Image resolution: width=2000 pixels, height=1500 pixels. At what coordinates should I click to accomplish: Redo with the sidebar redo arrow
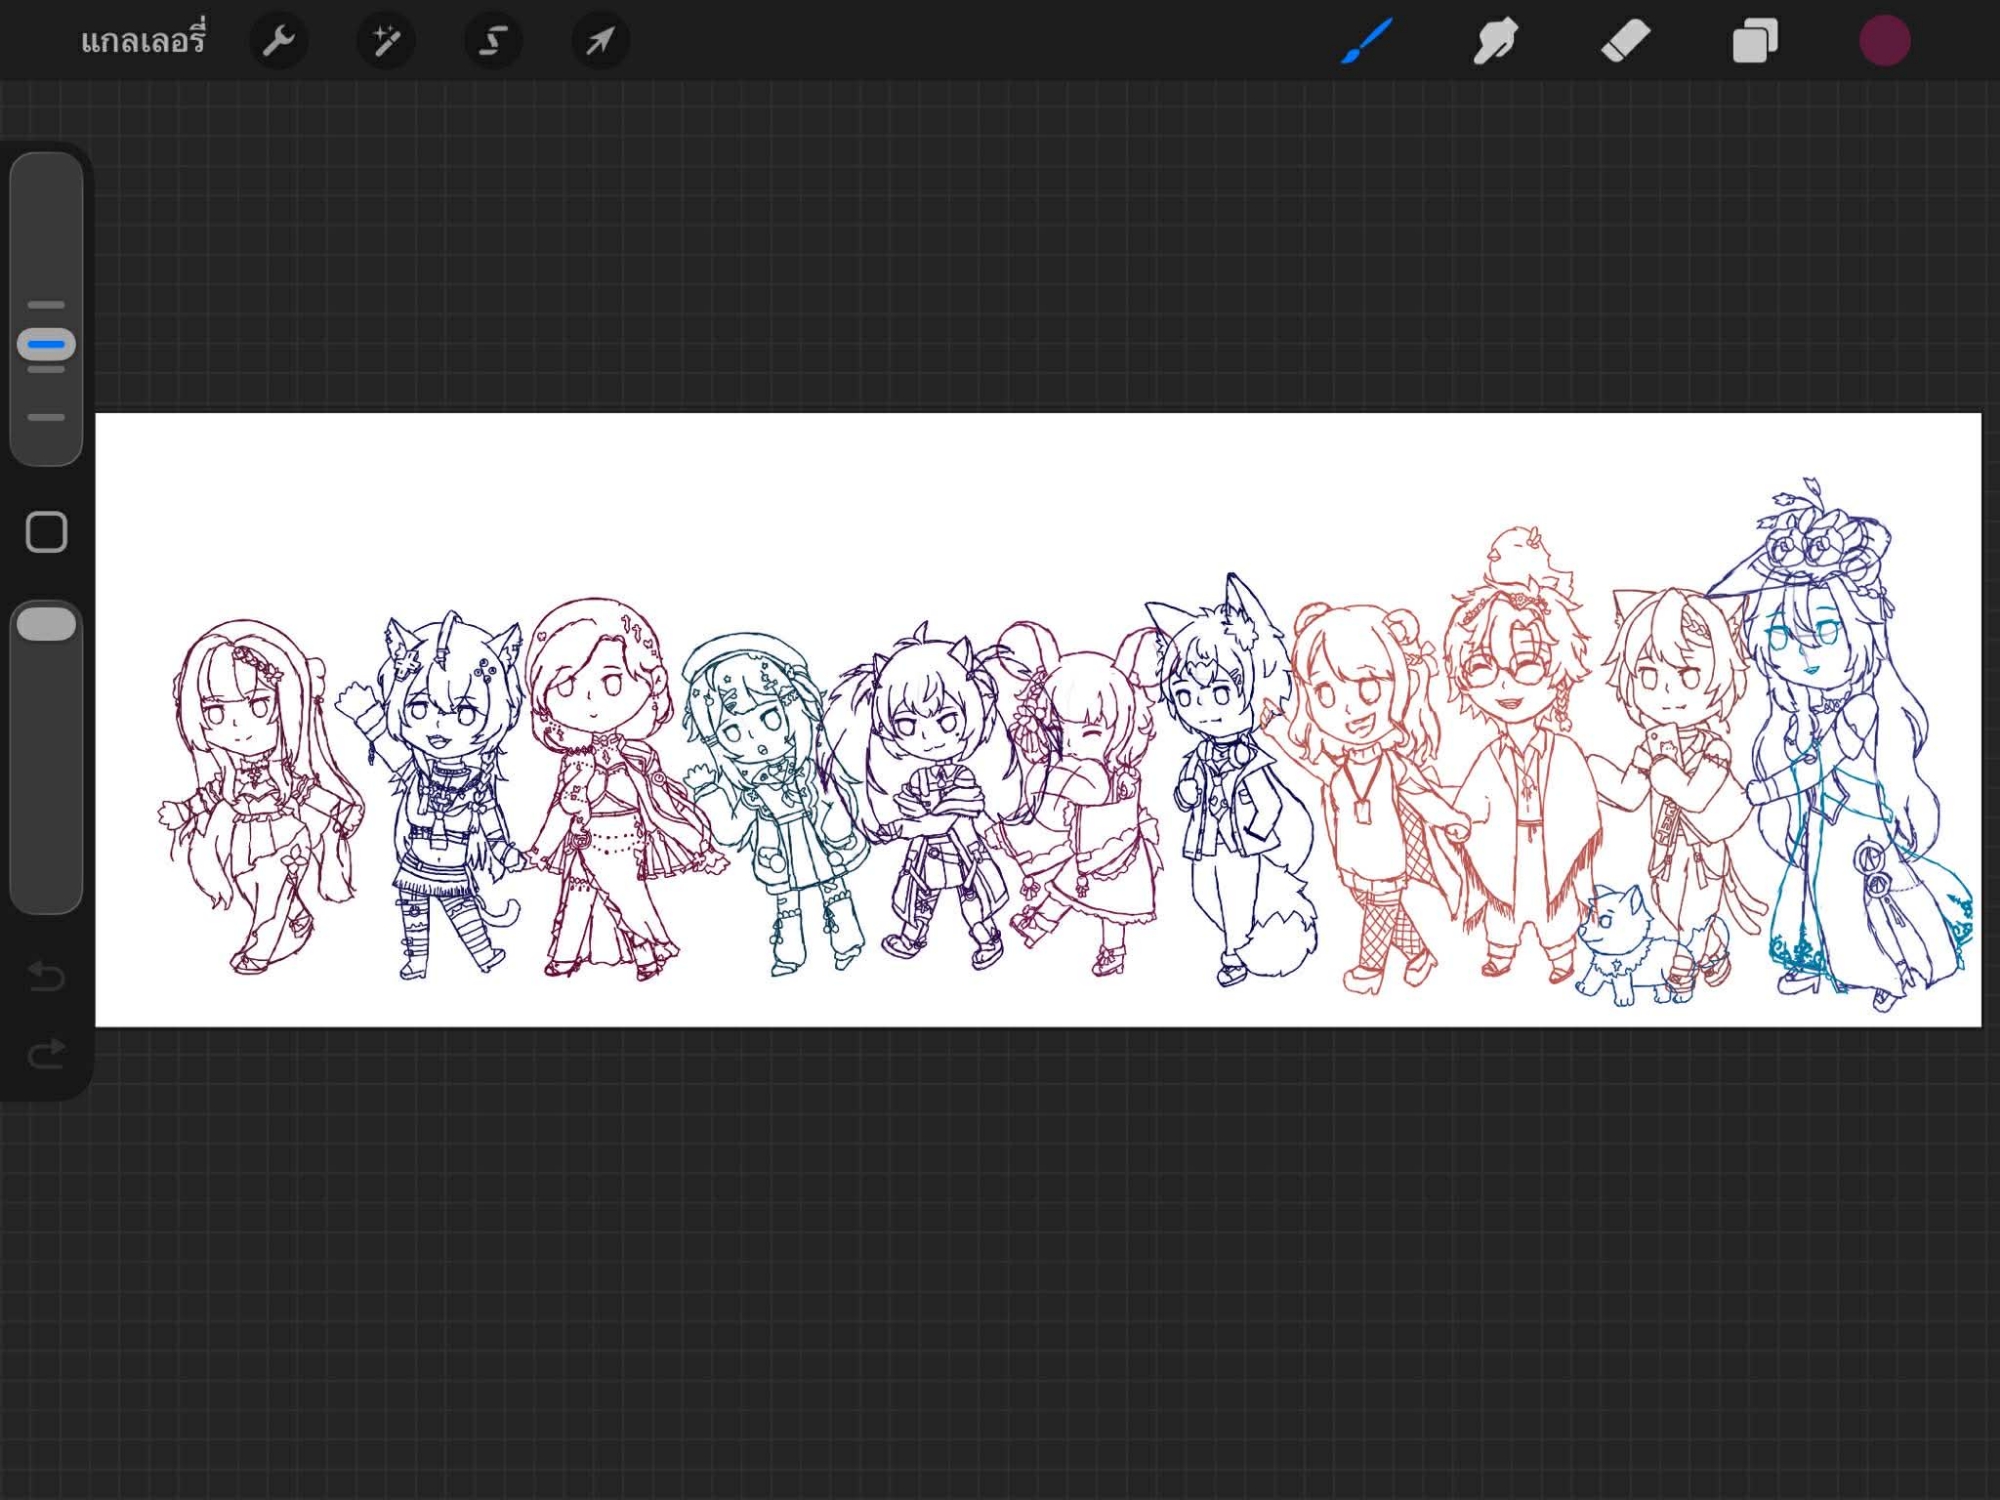46,1053
